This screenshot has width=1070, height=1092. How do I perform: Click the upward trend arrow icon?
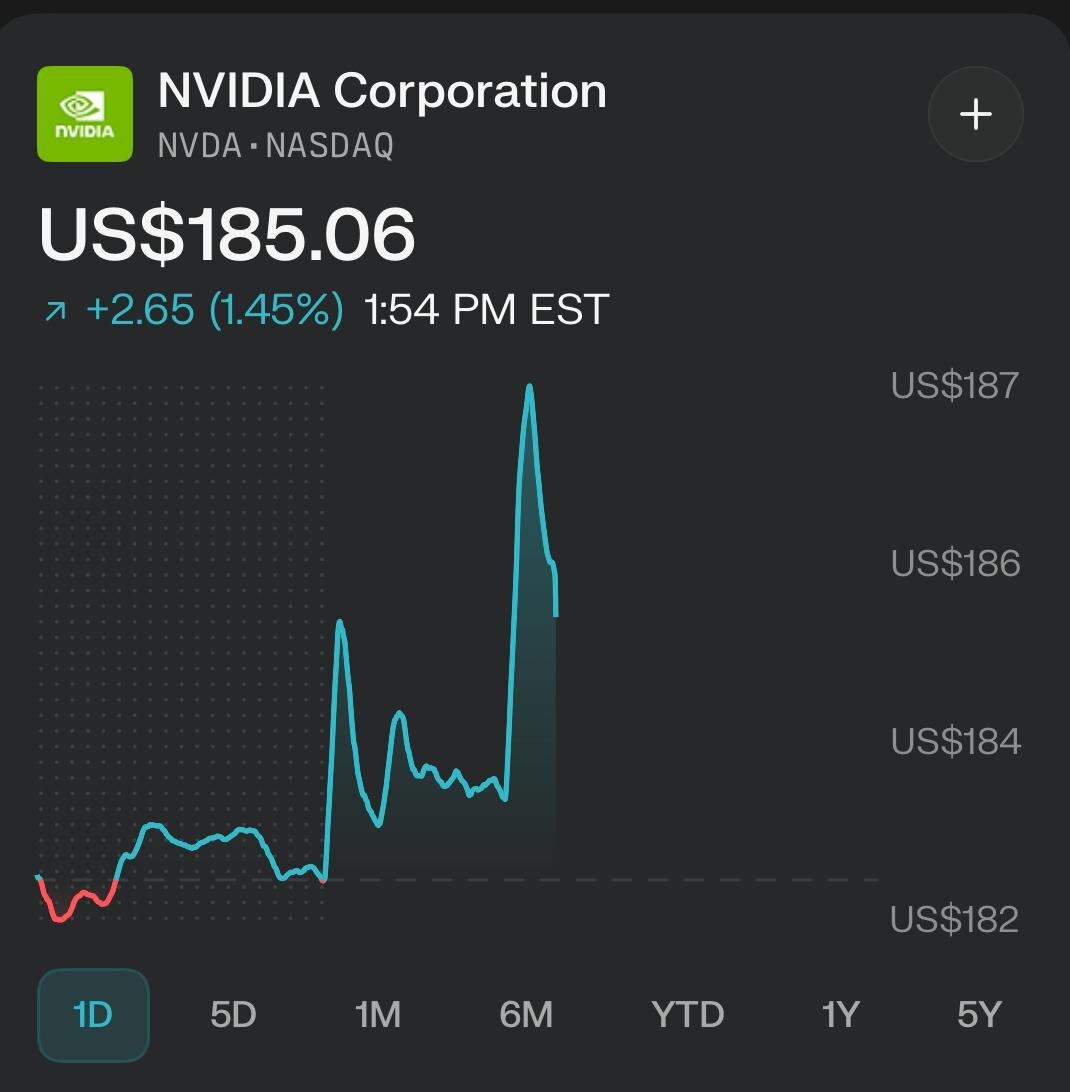55,313
